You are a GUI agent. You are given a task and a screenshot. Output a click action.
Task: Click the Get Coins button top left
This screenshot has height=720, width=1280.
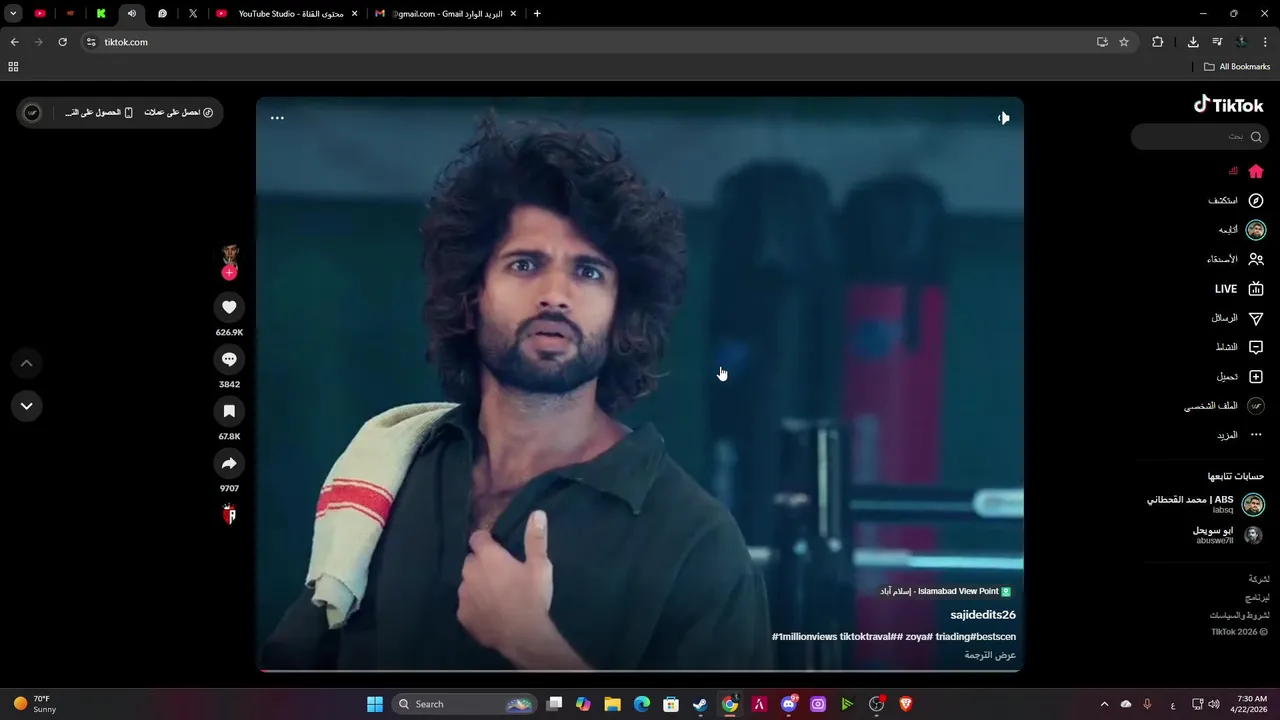click(x=179, y=112)
